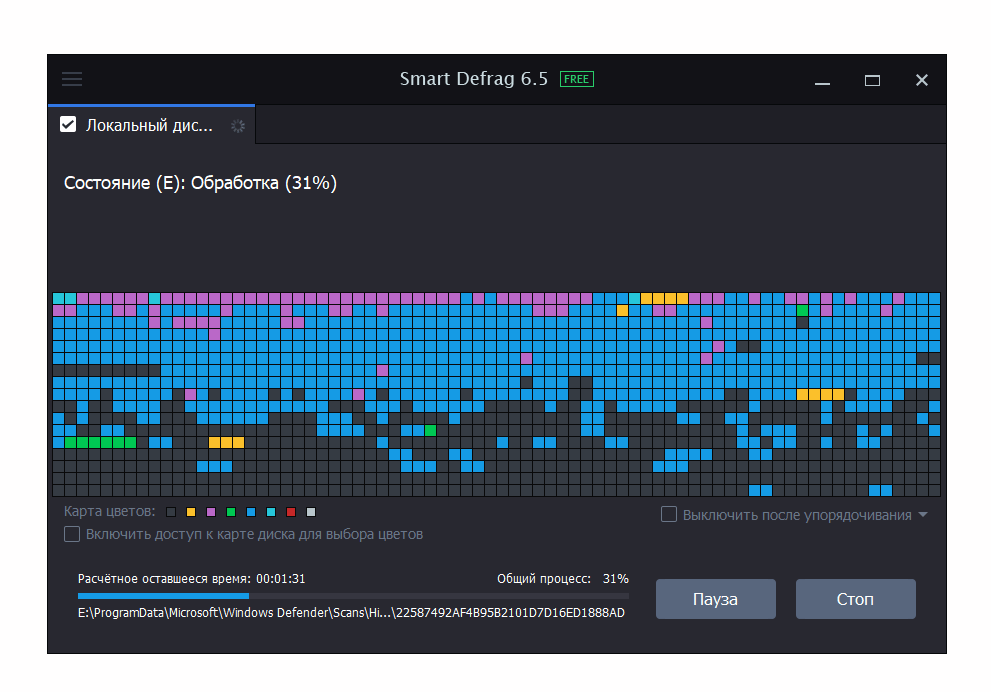Image resolution: width=991 pixels, height=692 pixels.
Task: Click the purple legend color square
Action: click(x=211, y=512)
